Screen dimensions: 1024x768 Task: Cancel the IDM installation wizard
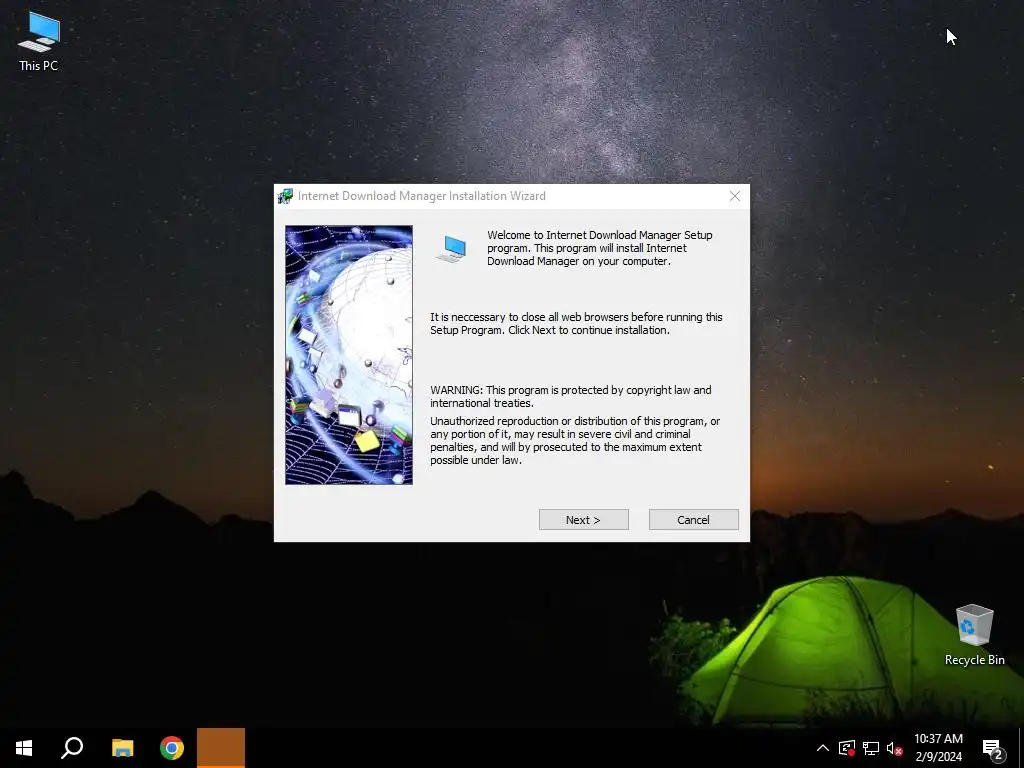click(x=694, y=520)
